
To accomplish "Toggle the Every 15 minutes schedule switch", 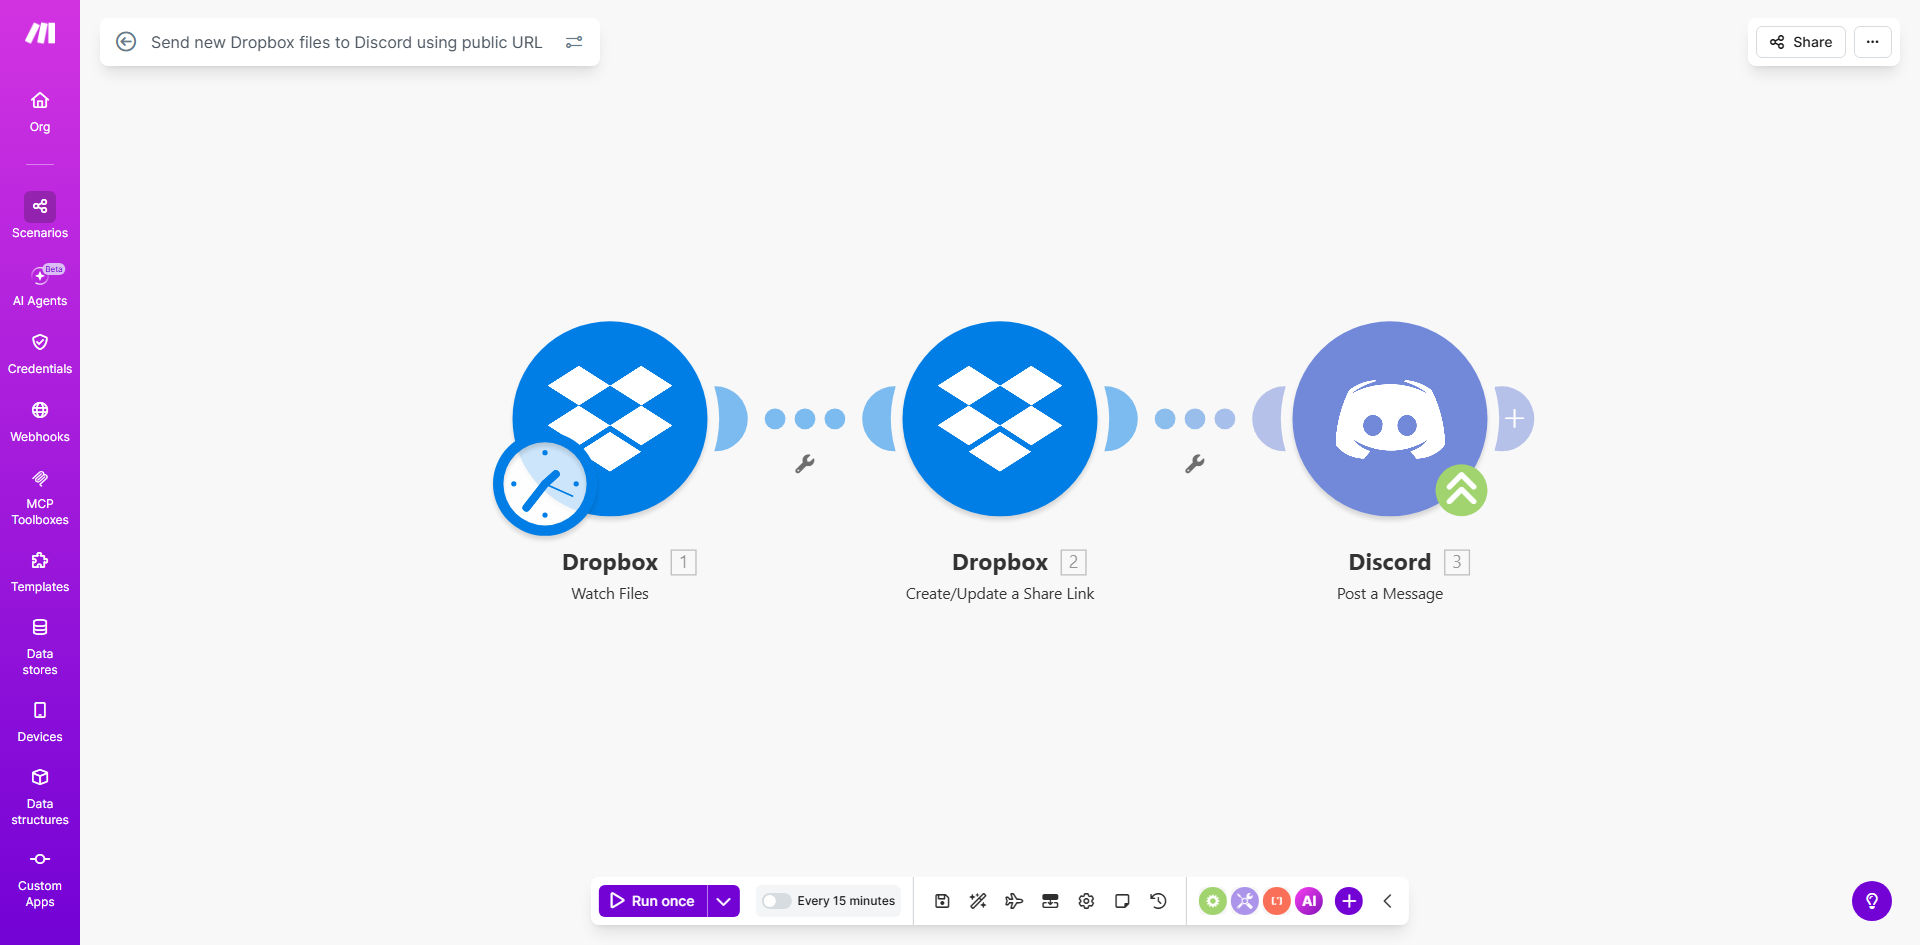I will [776, 901].
